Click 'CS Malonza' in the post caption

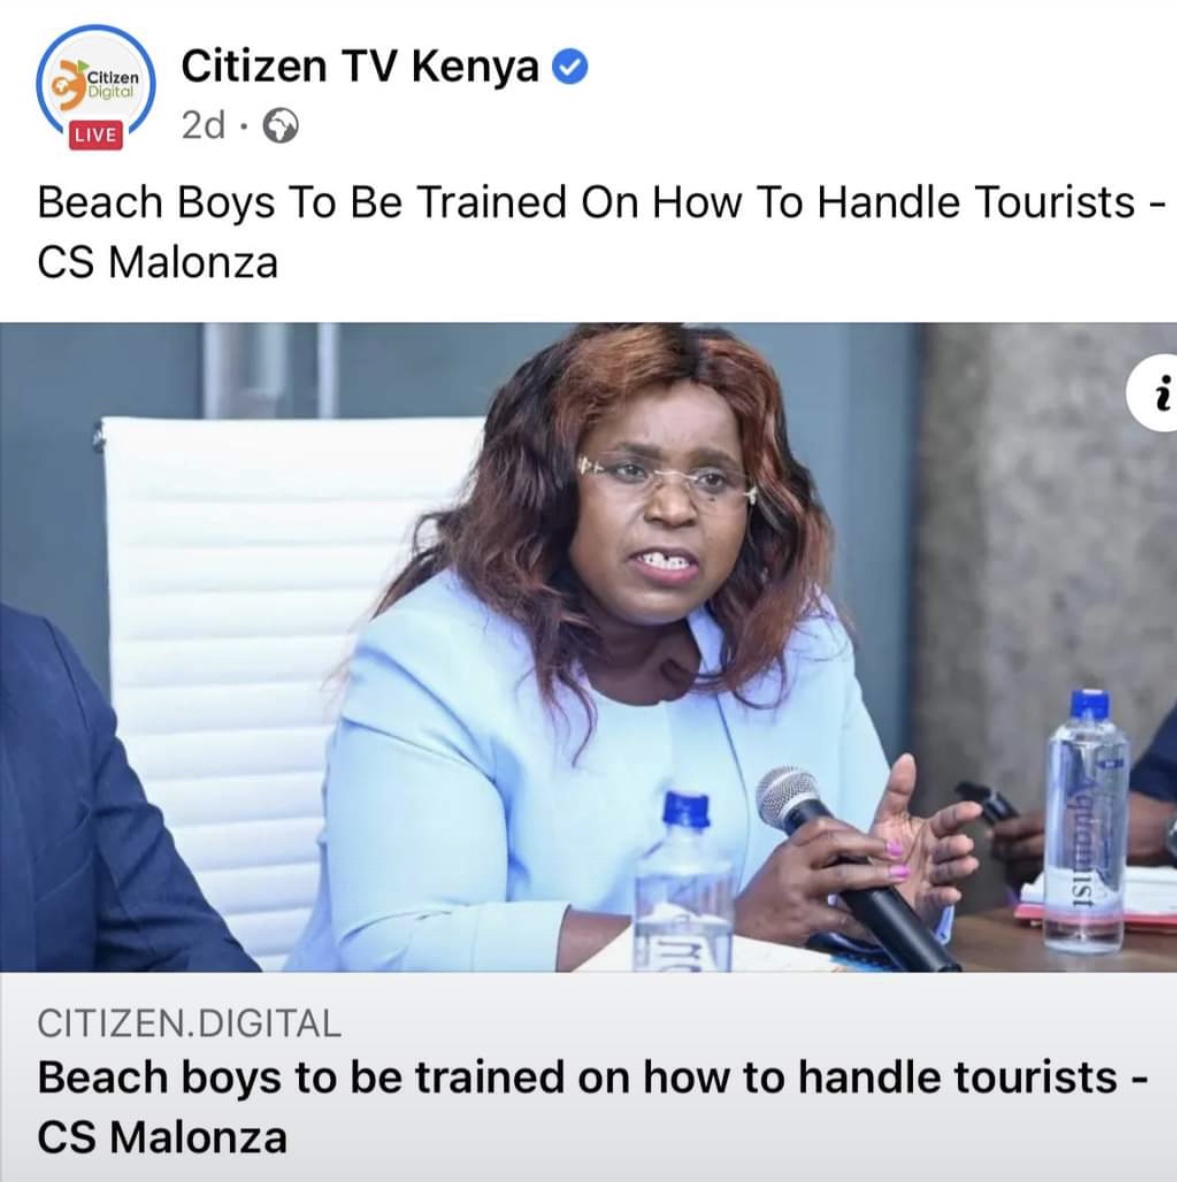pos(158,263)
